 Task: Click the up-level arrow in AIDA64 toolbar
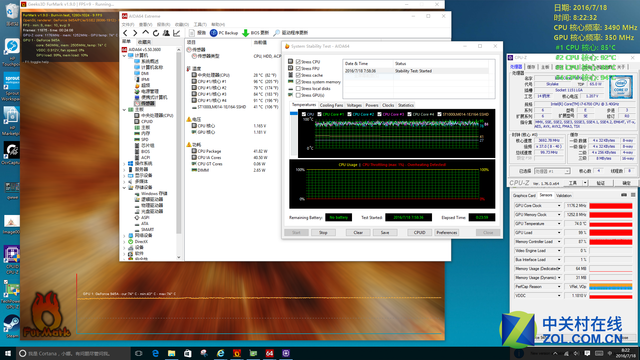point(145,33)
